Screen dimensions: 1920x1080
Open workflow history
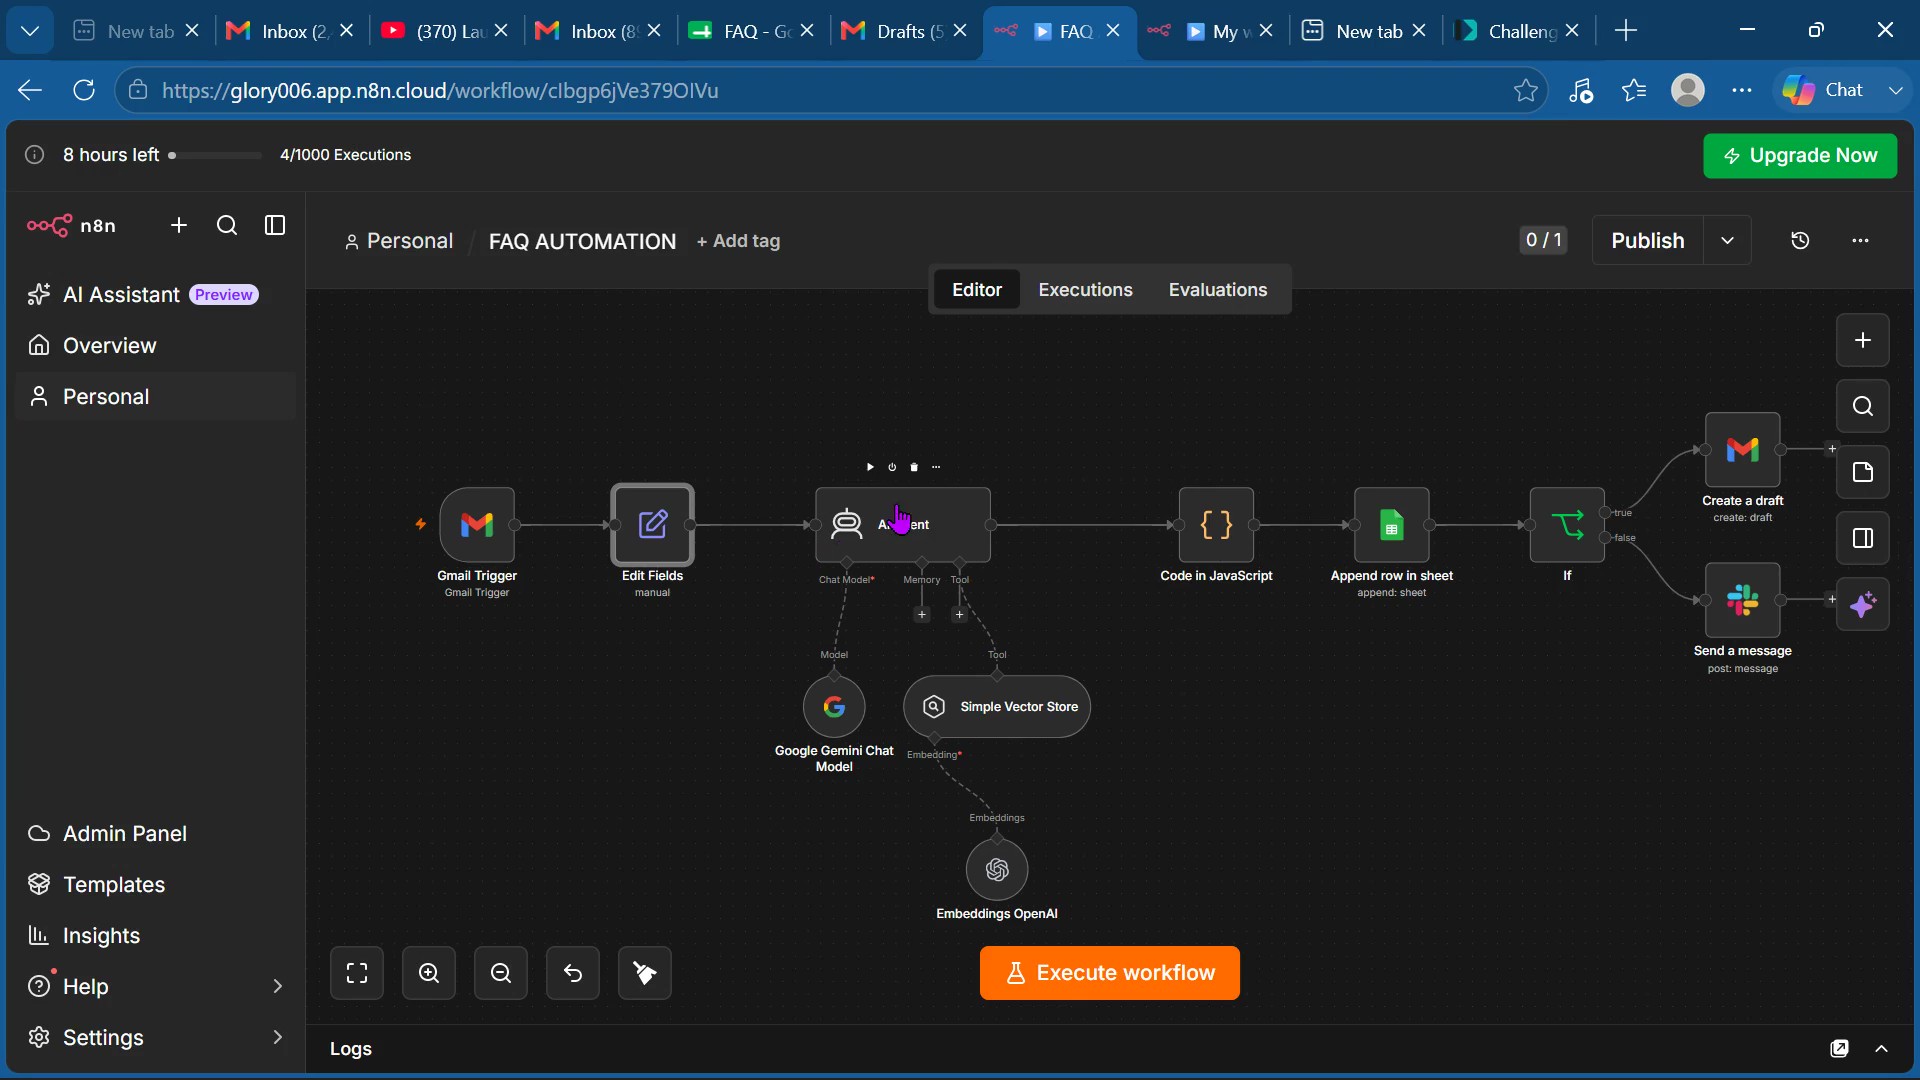[x=1800, y=241]
